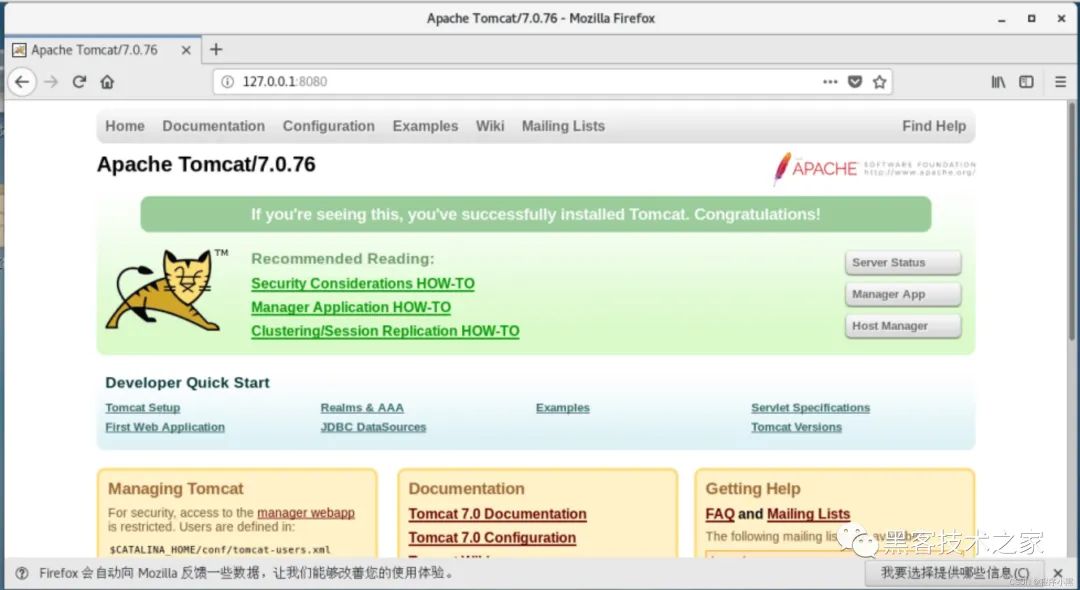Open Mailing Lists link in Getting Help

tap(808, 514)
